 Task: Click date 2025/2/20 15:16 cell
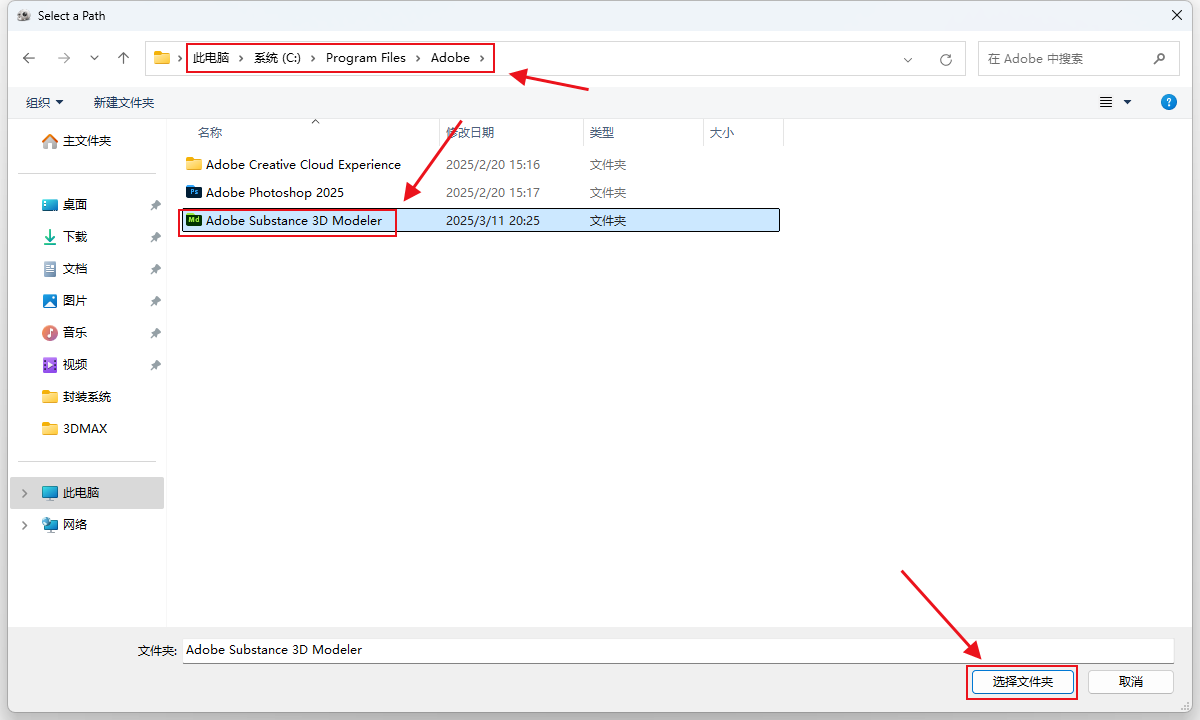493,164
